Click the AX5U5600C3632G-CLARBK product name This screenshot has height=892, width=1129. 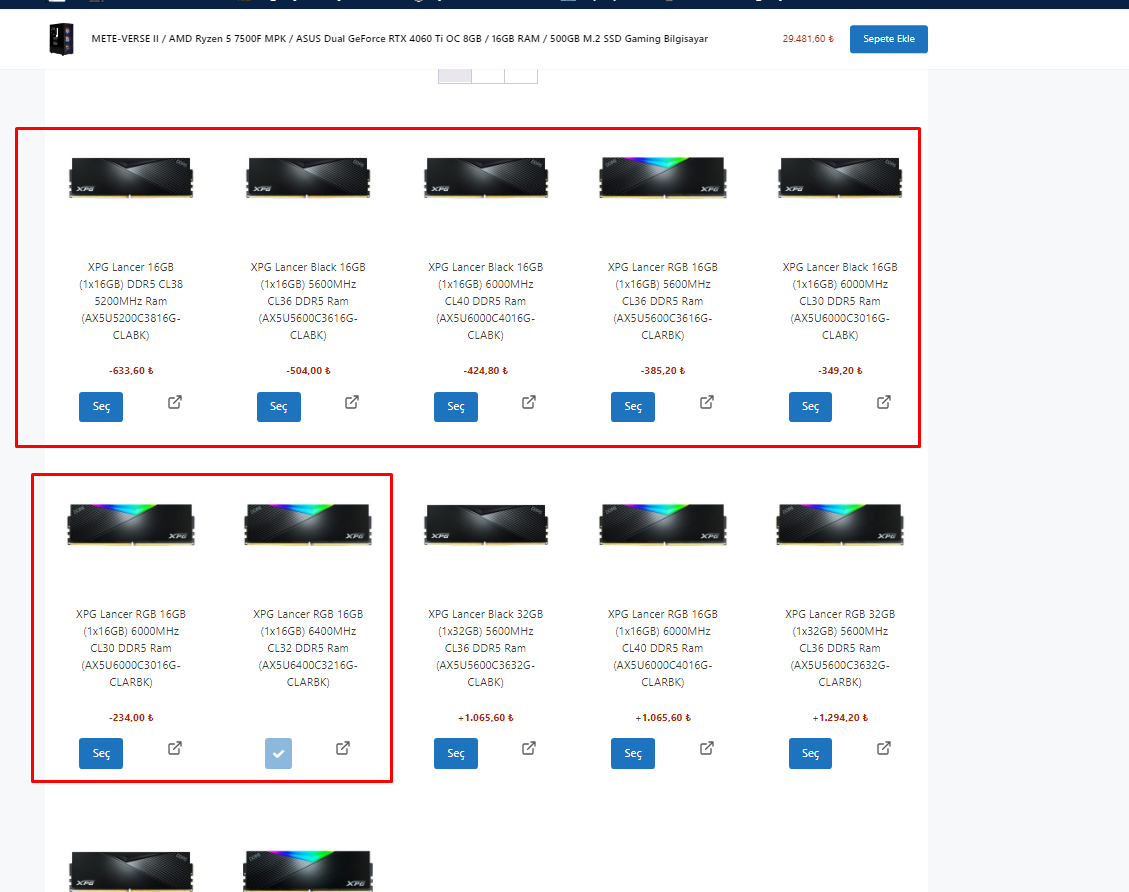[x=840, y=648]
